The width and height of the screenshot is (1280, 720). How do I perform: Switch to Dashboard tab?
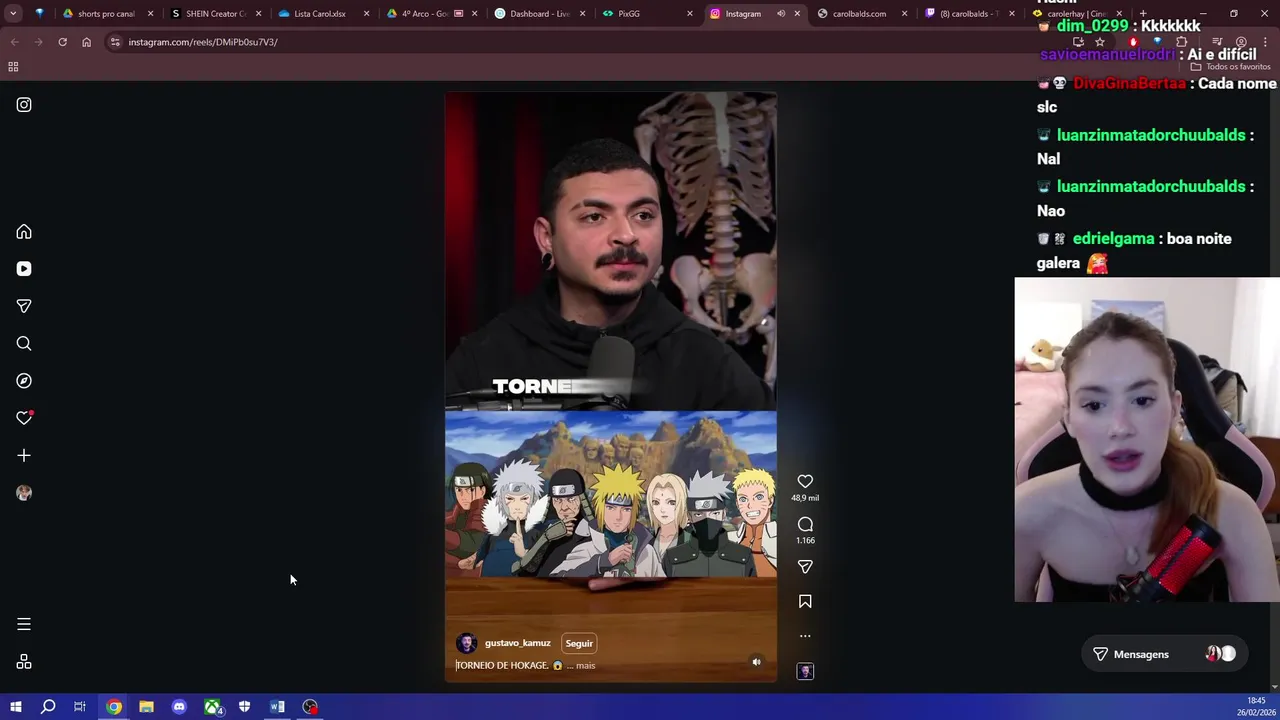pos(539,14)
